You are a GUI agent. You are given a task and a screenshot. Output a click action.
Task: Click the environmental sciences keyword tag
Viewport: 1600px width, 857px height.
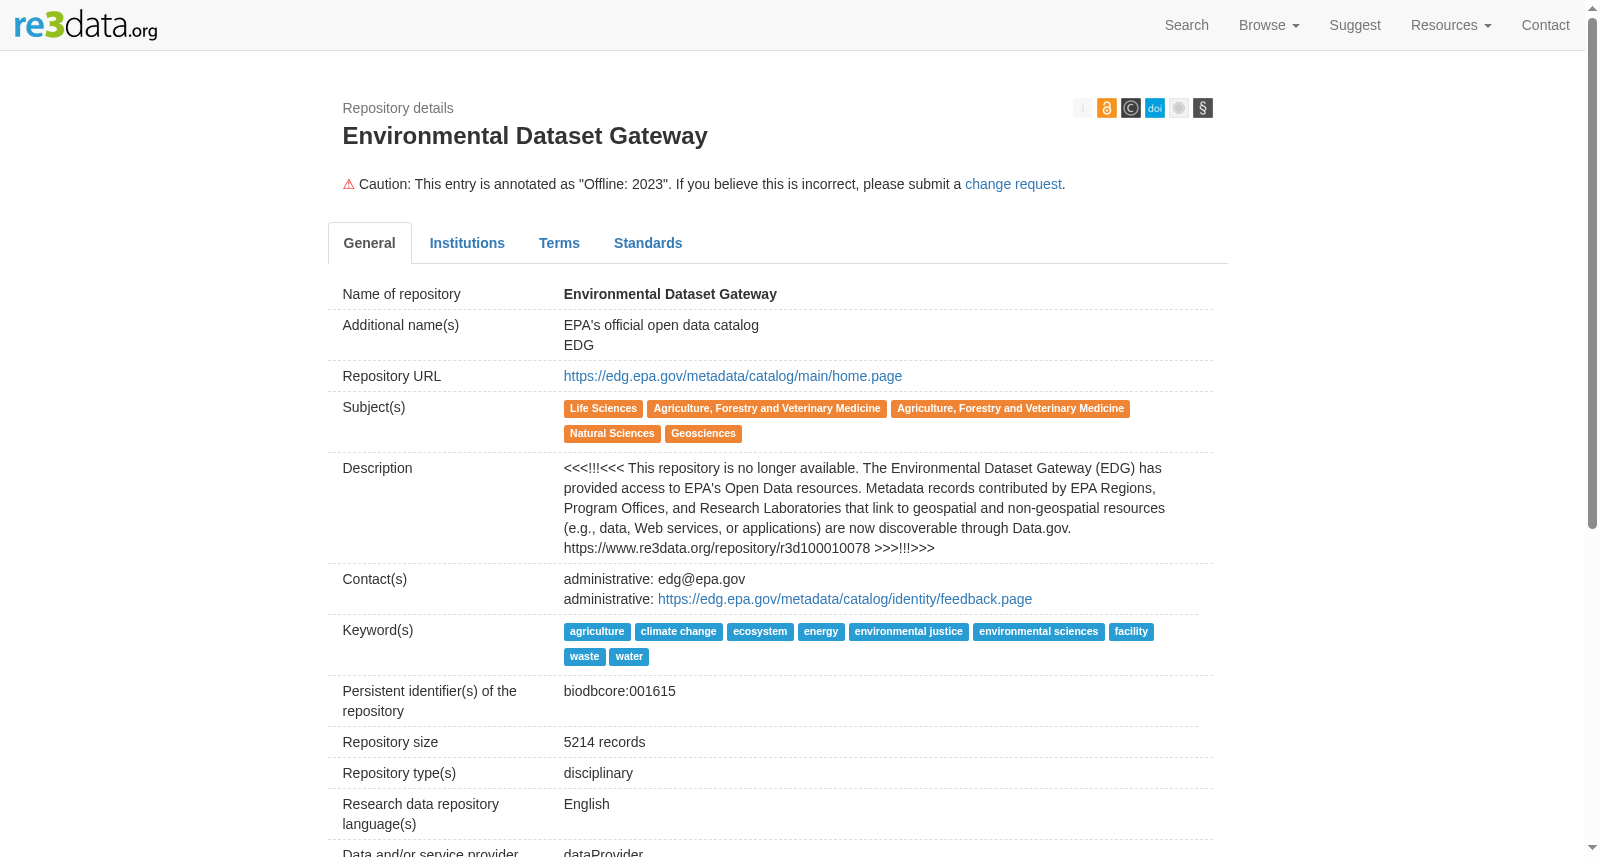point(1039,632)
